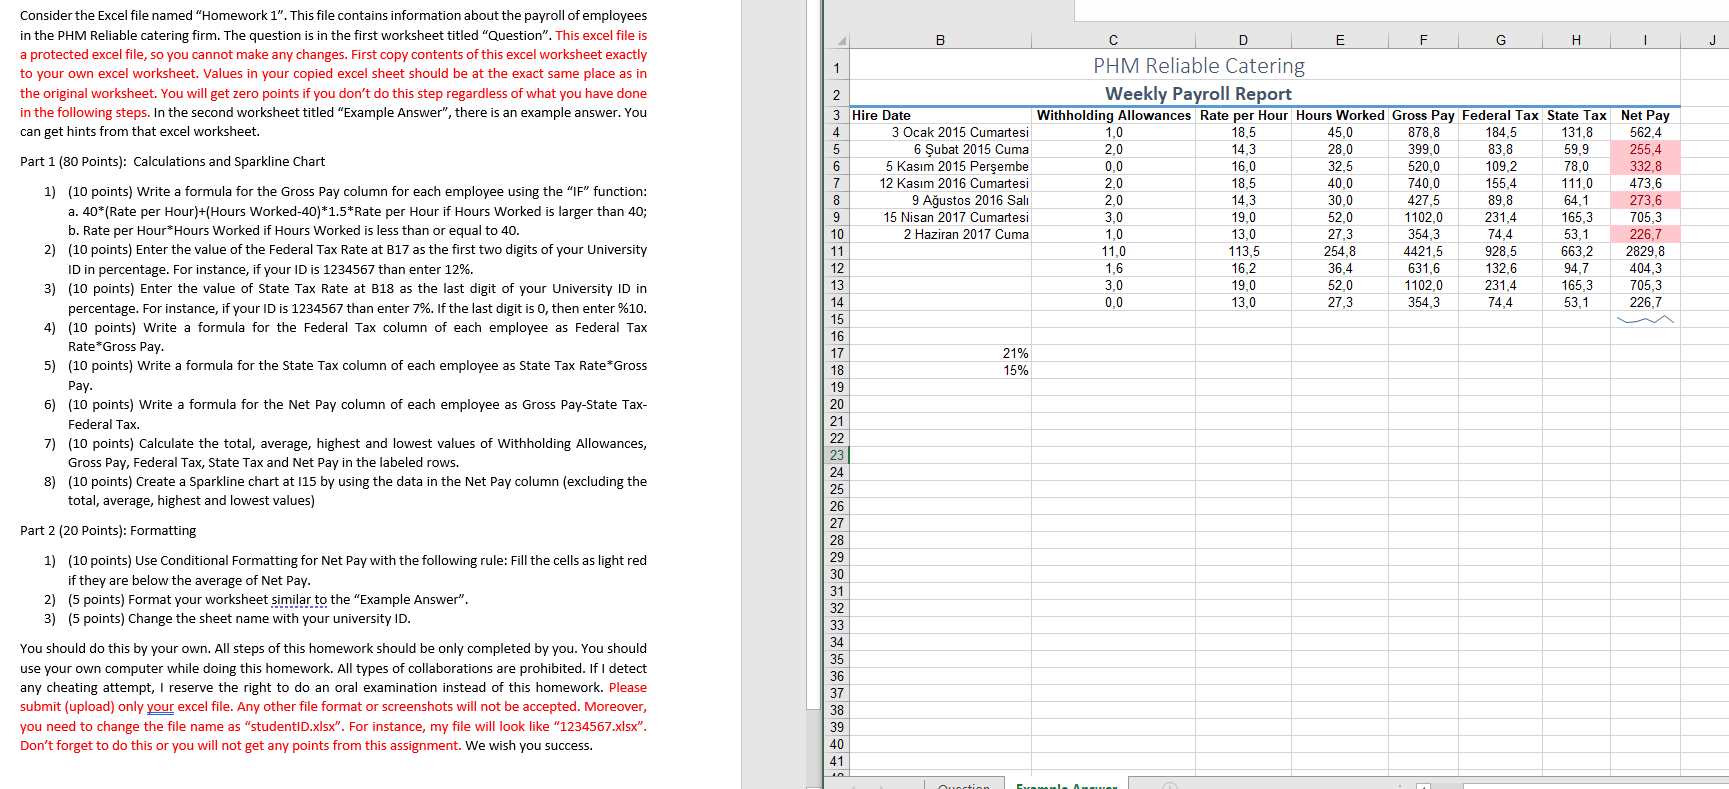The image size is (1729, 789).
Task: Click the hire date 15 Nisan 2017 Cumartesi
Action: [x=940, y=217]
